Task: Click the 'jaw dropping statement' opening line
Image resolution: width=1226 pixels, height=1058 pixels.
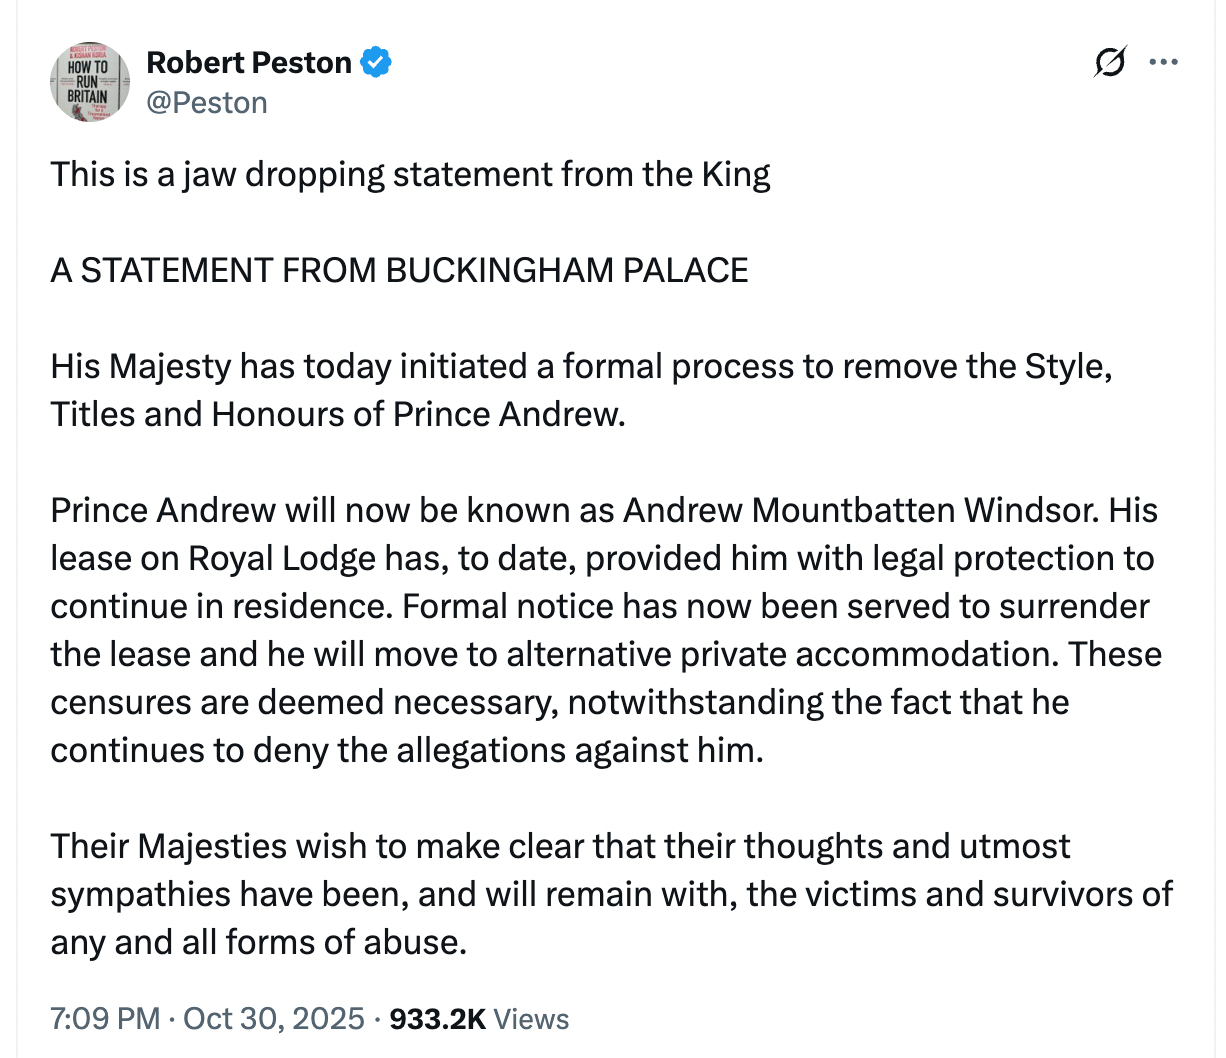Action: tap(410, 175)
